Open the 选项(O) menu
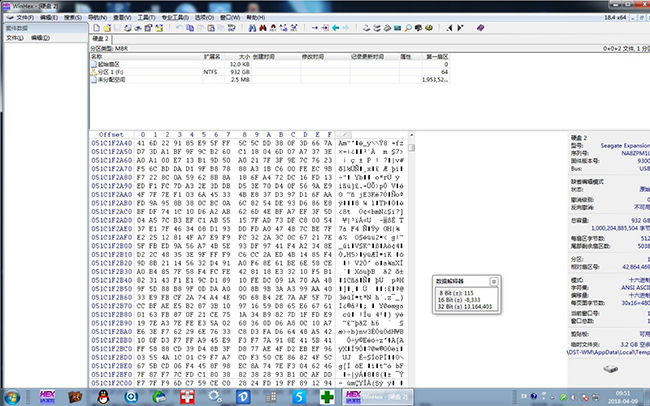This screenshot has height=406, width=650. pos(204,17)
